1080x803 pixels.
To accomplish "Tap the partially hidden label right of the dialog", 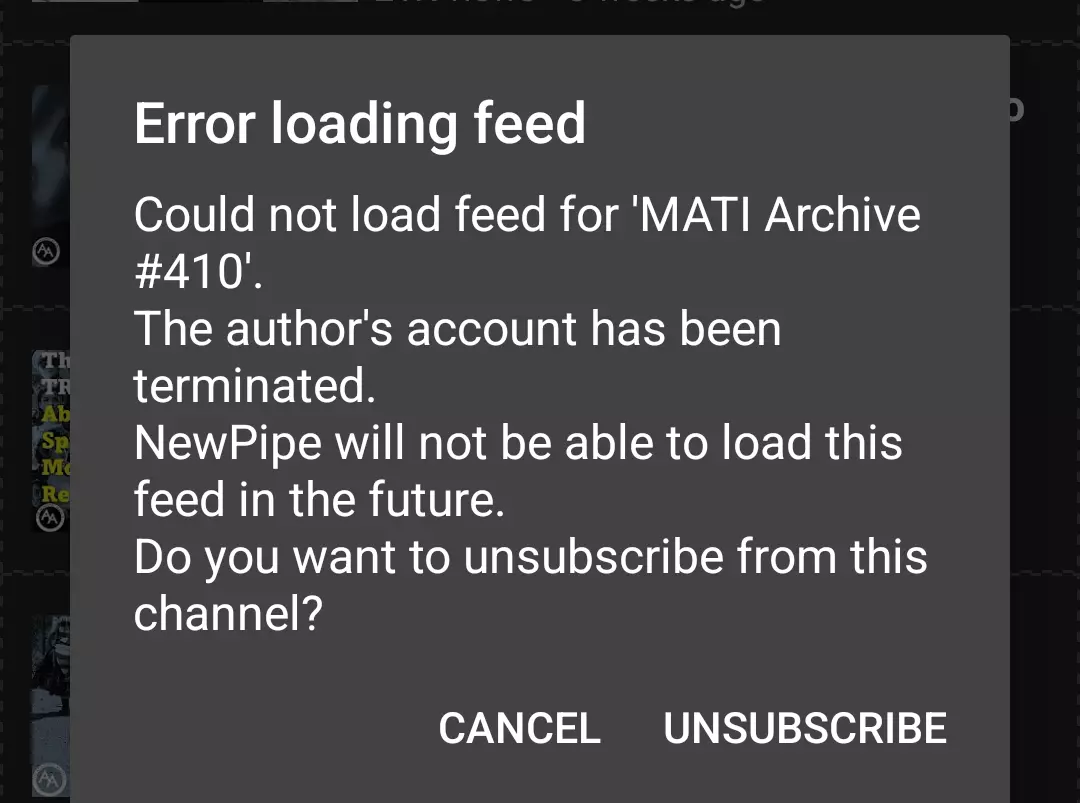I will point(1017,110).
